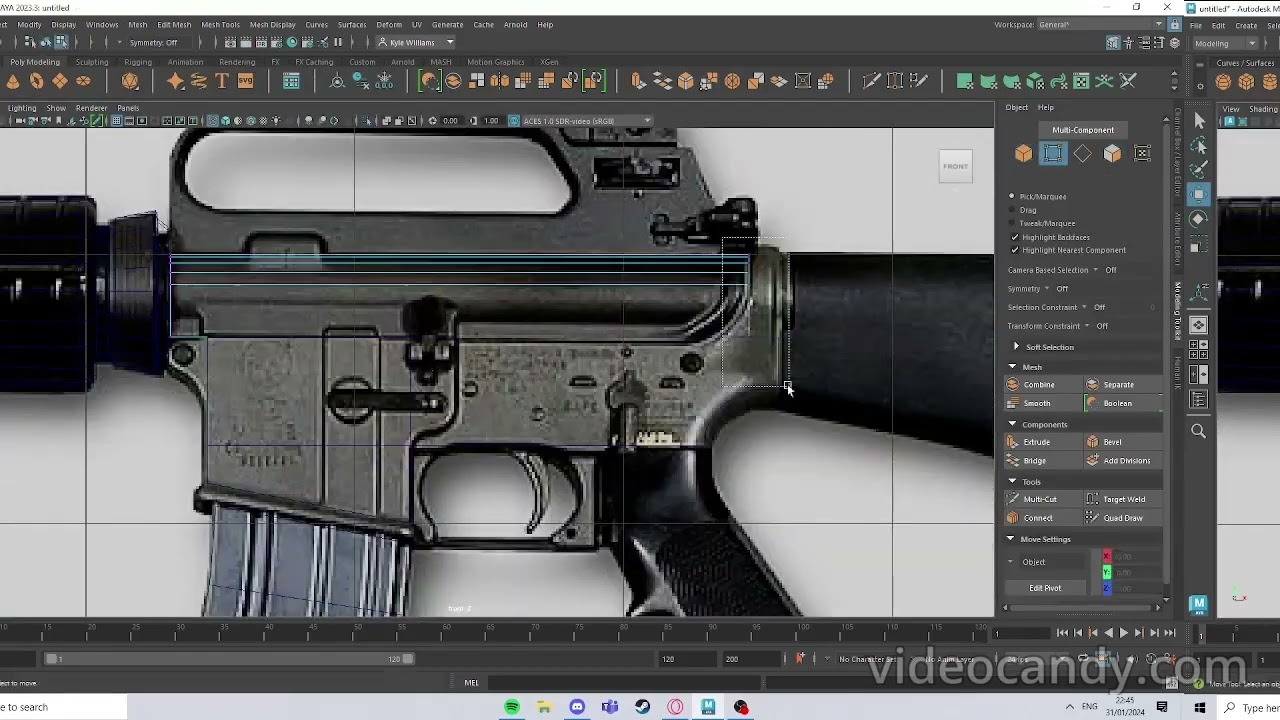The width and height of the screenshot is (1280, 720).
Task: Click the Move tool in the toolbox
Action: pos(1199,194)
